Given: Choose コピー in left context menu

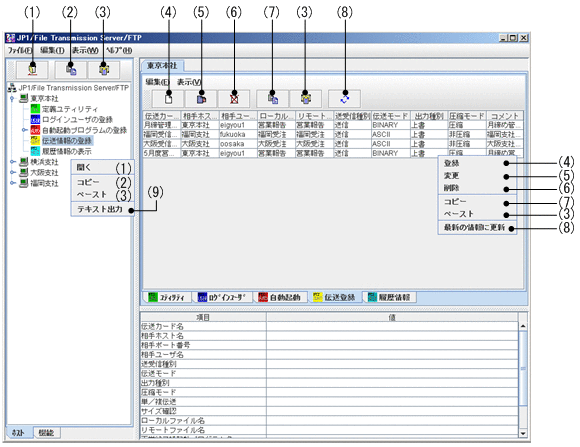Looking at the screenshot, I should click(x=102, y=182).
